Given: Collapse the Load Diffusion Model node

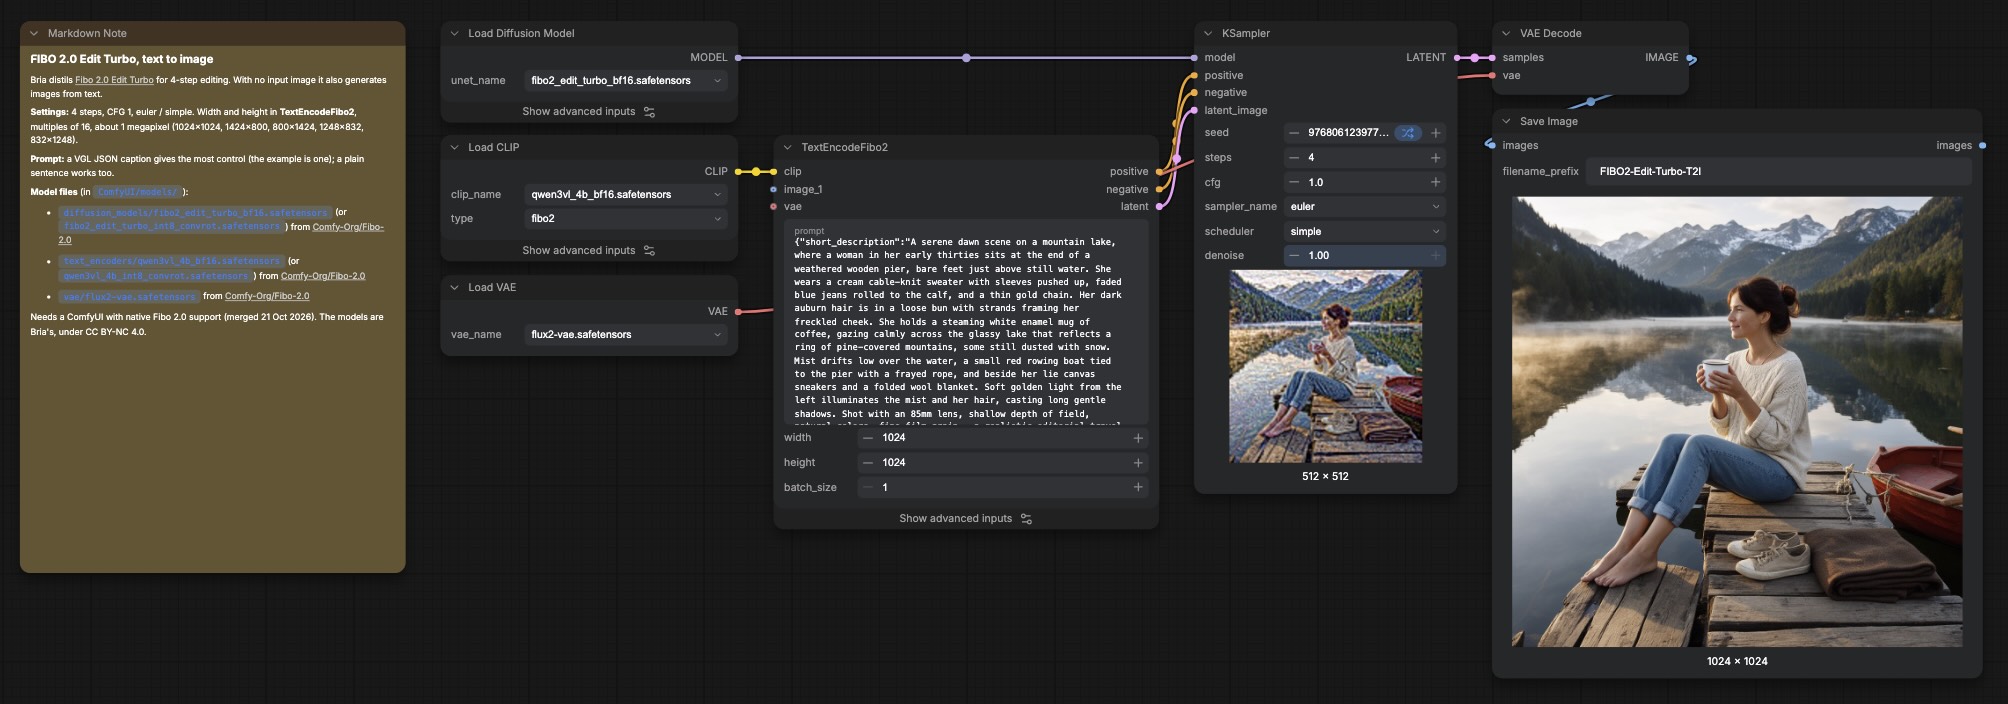Looking at the screenshot, I should [455, 33].
